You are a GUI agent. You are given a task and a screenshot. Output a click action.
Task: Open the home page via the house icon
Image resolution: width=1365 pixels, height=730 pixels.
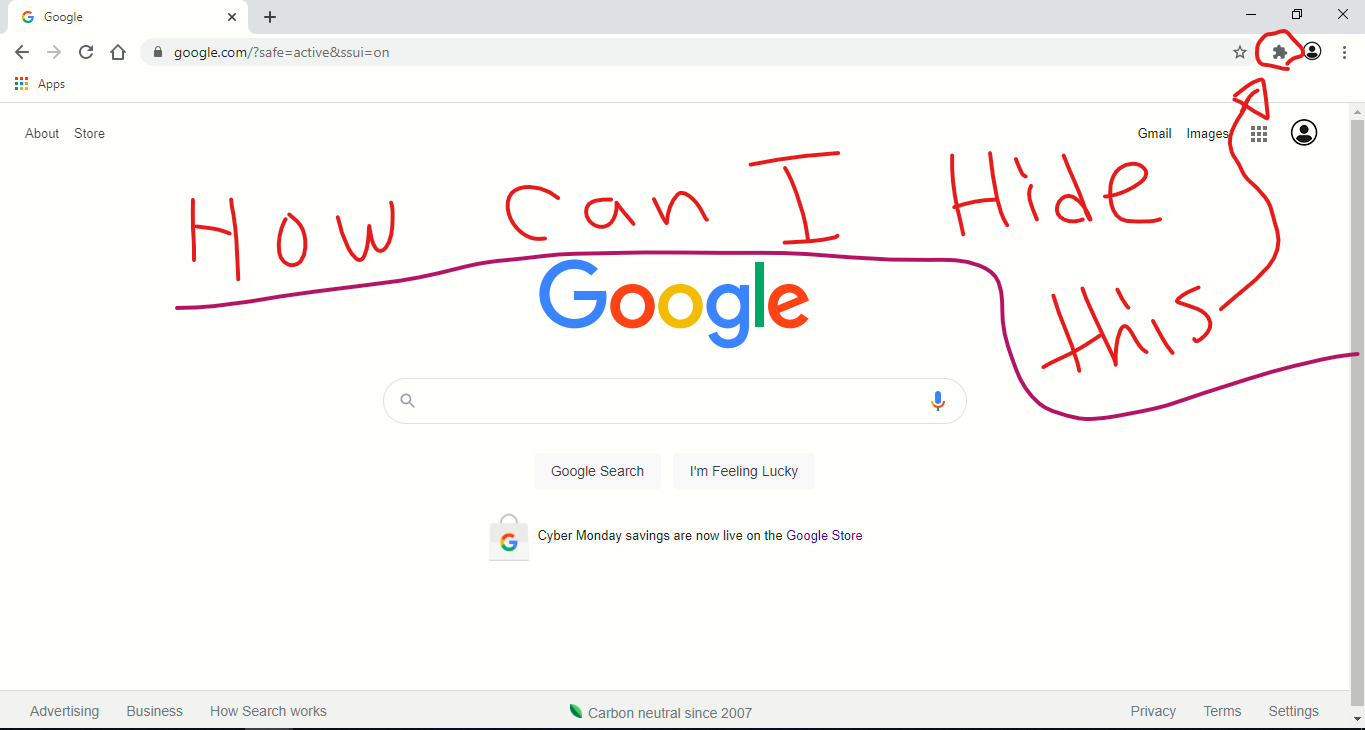click(x=118, y=52)
